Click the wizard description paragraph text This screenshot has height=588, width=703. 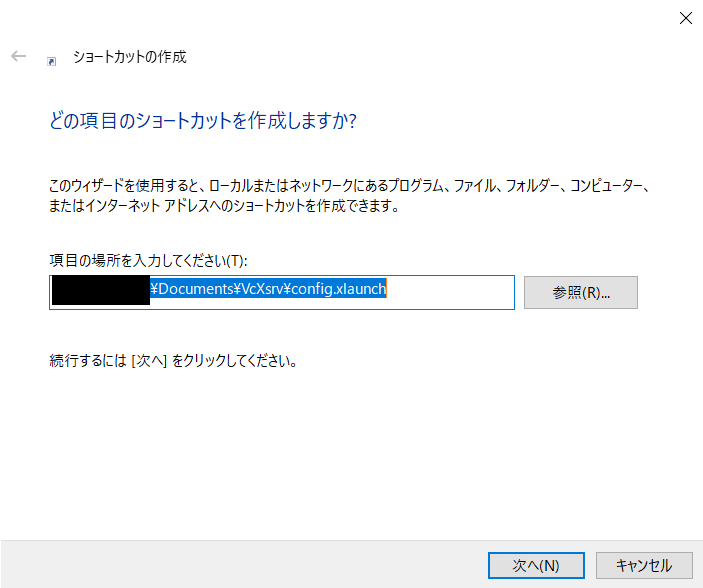349,196
